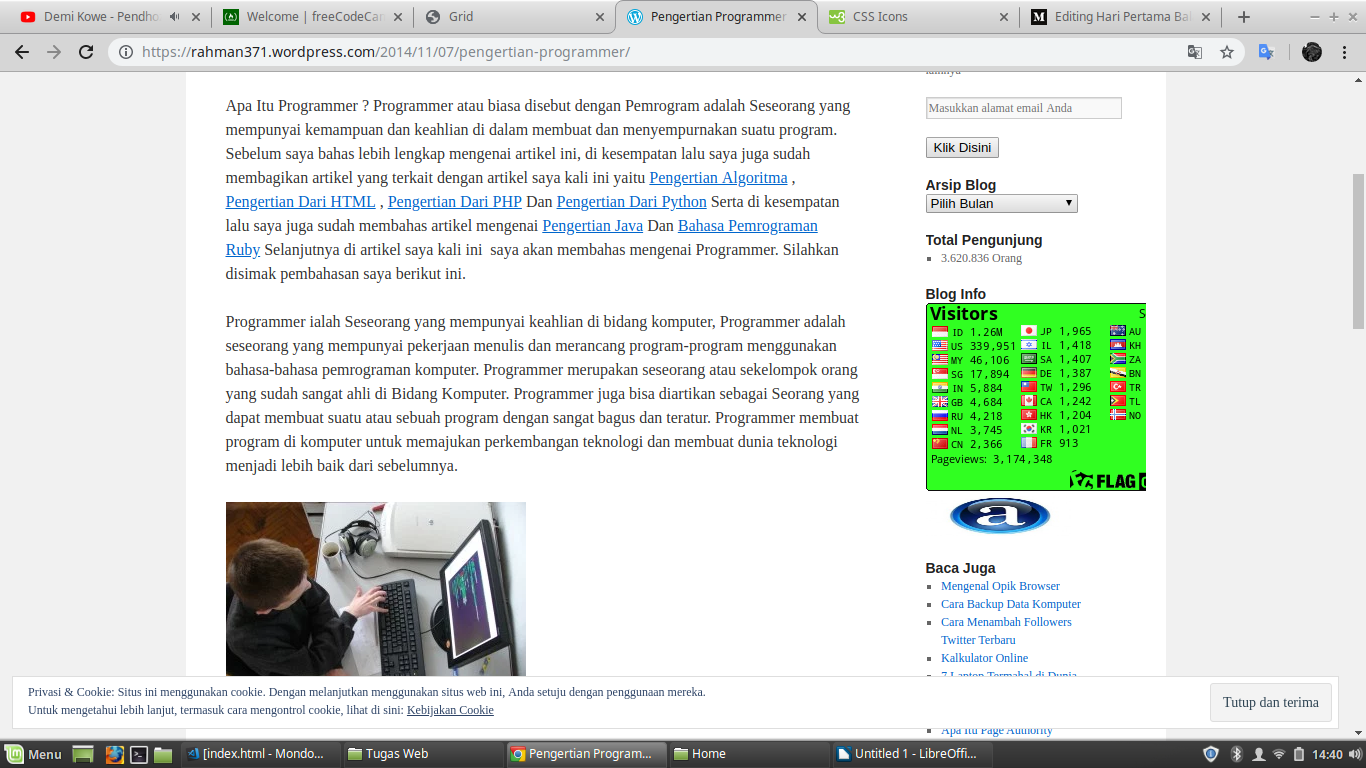The width and height of the screenshot is (1366, 768).
Task: Accept cookies with Tutup dan terima
Action: tap(1270, 702)
